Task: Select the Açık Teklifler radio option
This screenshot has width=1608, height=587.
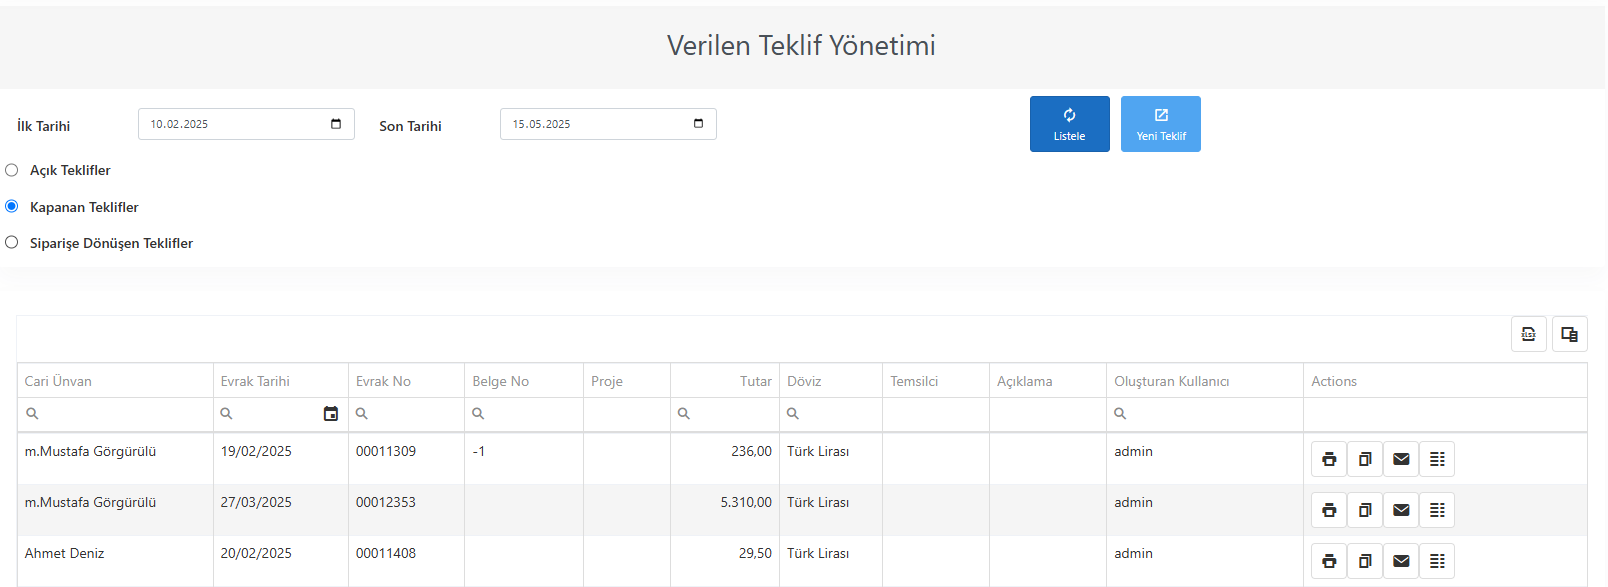Action: click(12, 170)
